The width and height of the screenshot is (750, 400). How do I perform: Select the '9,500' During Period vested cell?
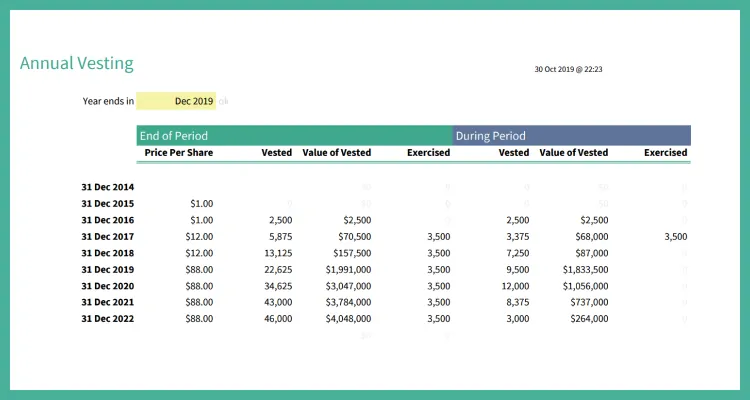click(518, 269)
